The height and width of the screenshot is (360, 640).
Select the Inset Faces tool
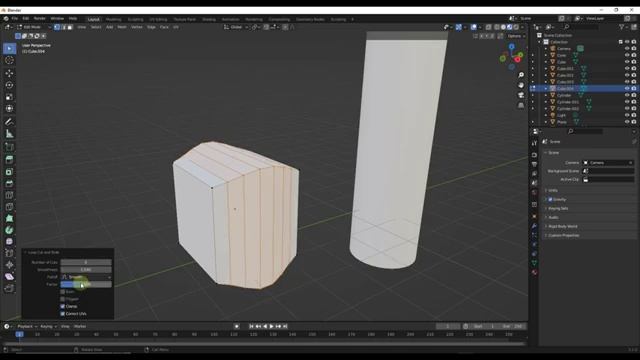[x=9, y=171]
